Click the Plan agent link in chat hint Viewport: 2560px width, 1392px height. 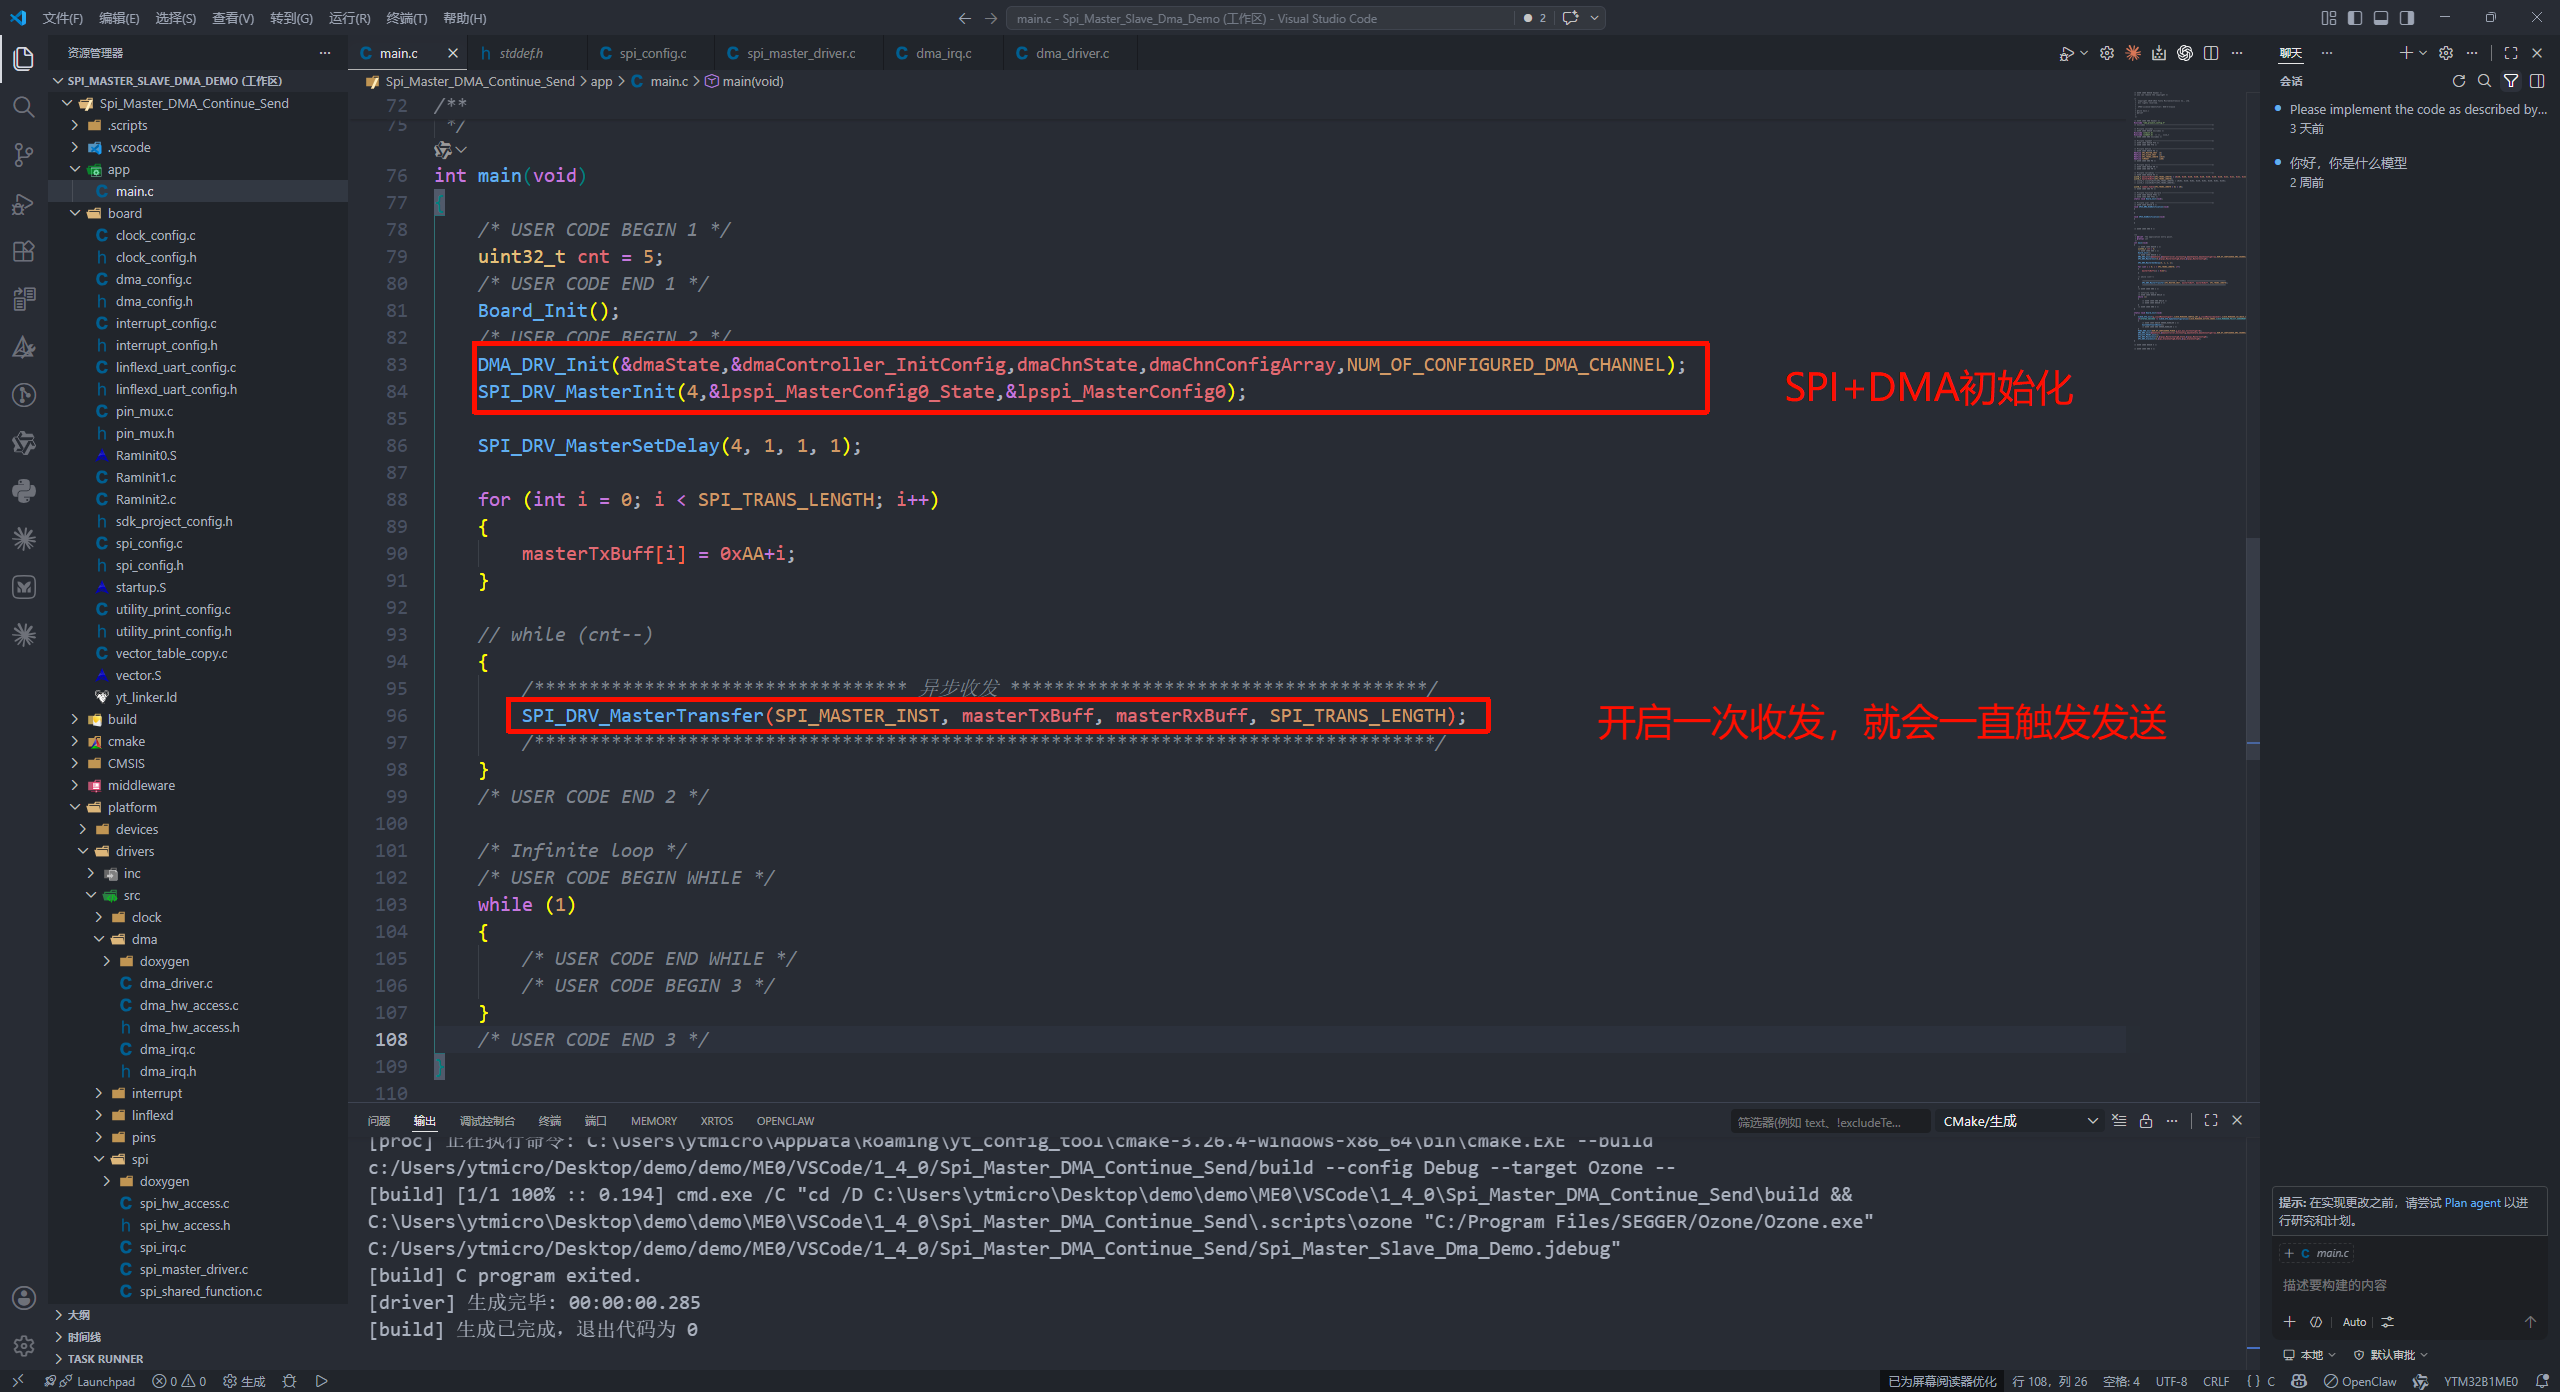point(2472,1203)
